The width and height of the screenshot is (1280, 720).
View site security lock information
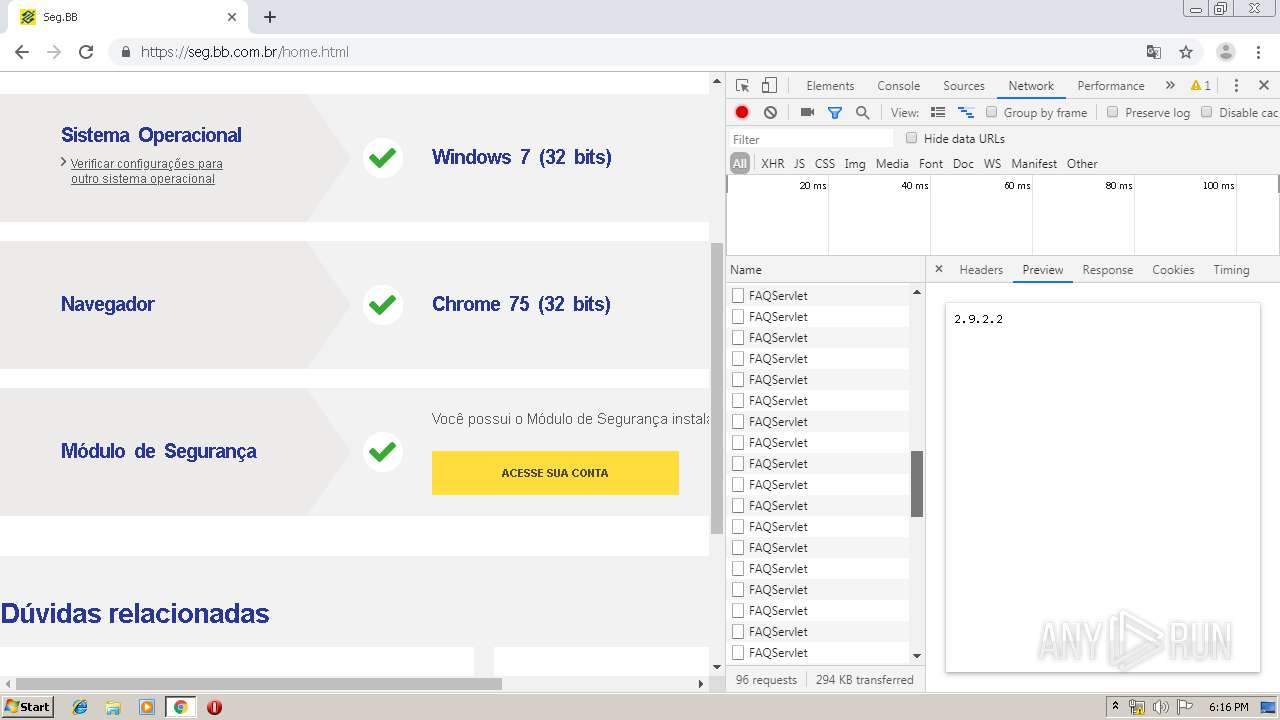(x=125, y=52)
